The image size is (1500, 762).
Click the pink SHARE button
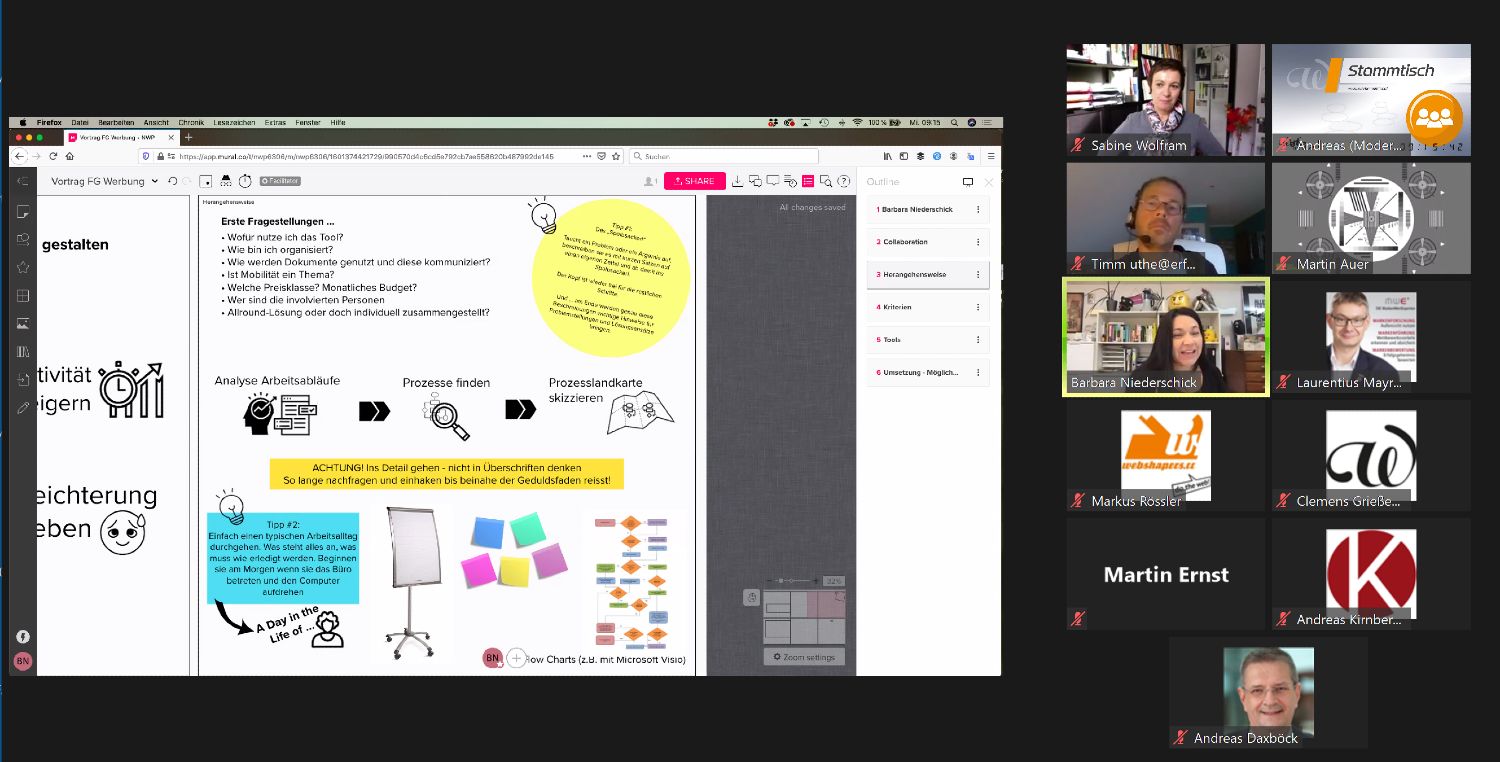tap(696, 181)
